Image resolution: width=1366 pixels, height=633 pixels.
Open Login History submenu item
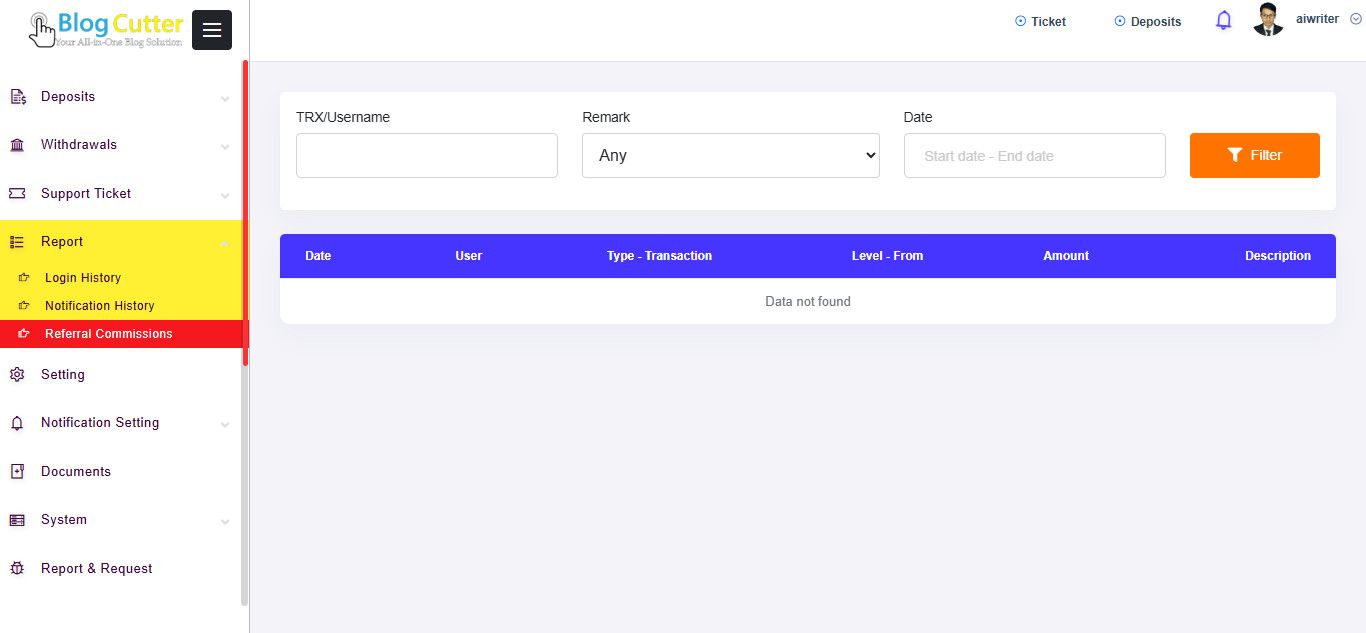[x=83, y=278]
